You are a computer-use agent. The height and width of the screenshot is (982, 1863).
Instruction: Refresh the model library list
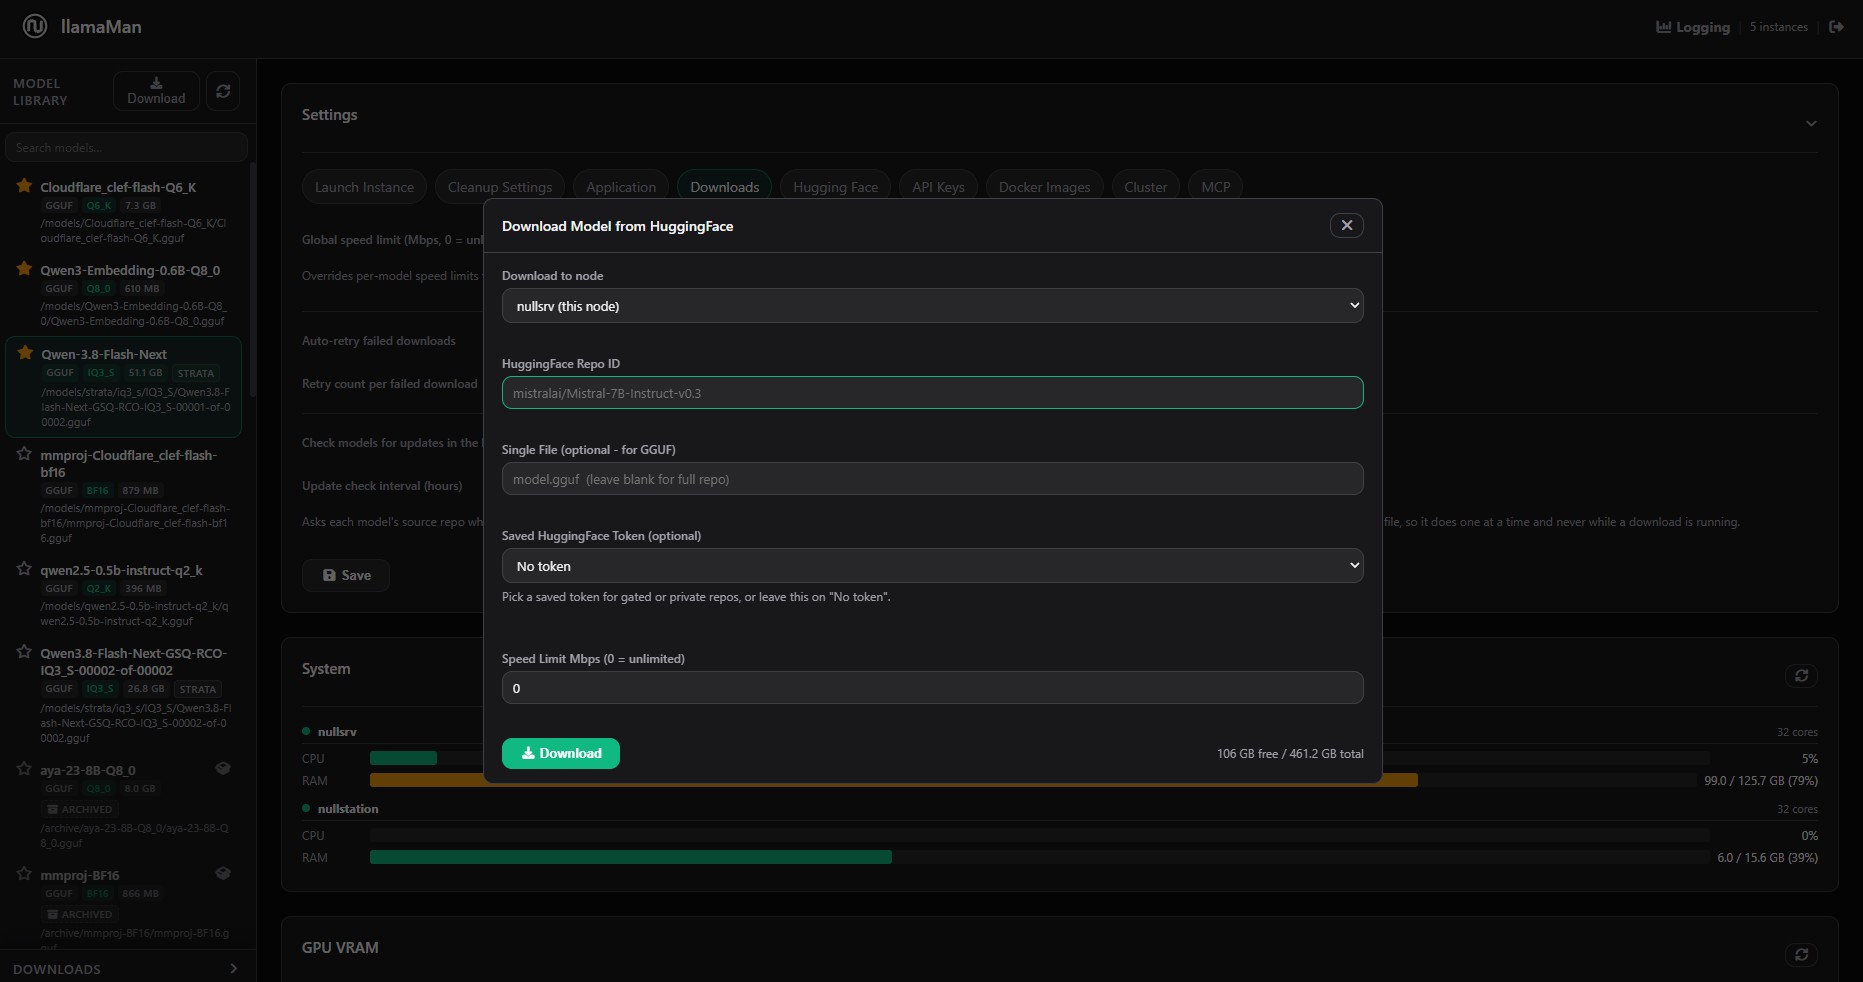[x=223, y=91]
